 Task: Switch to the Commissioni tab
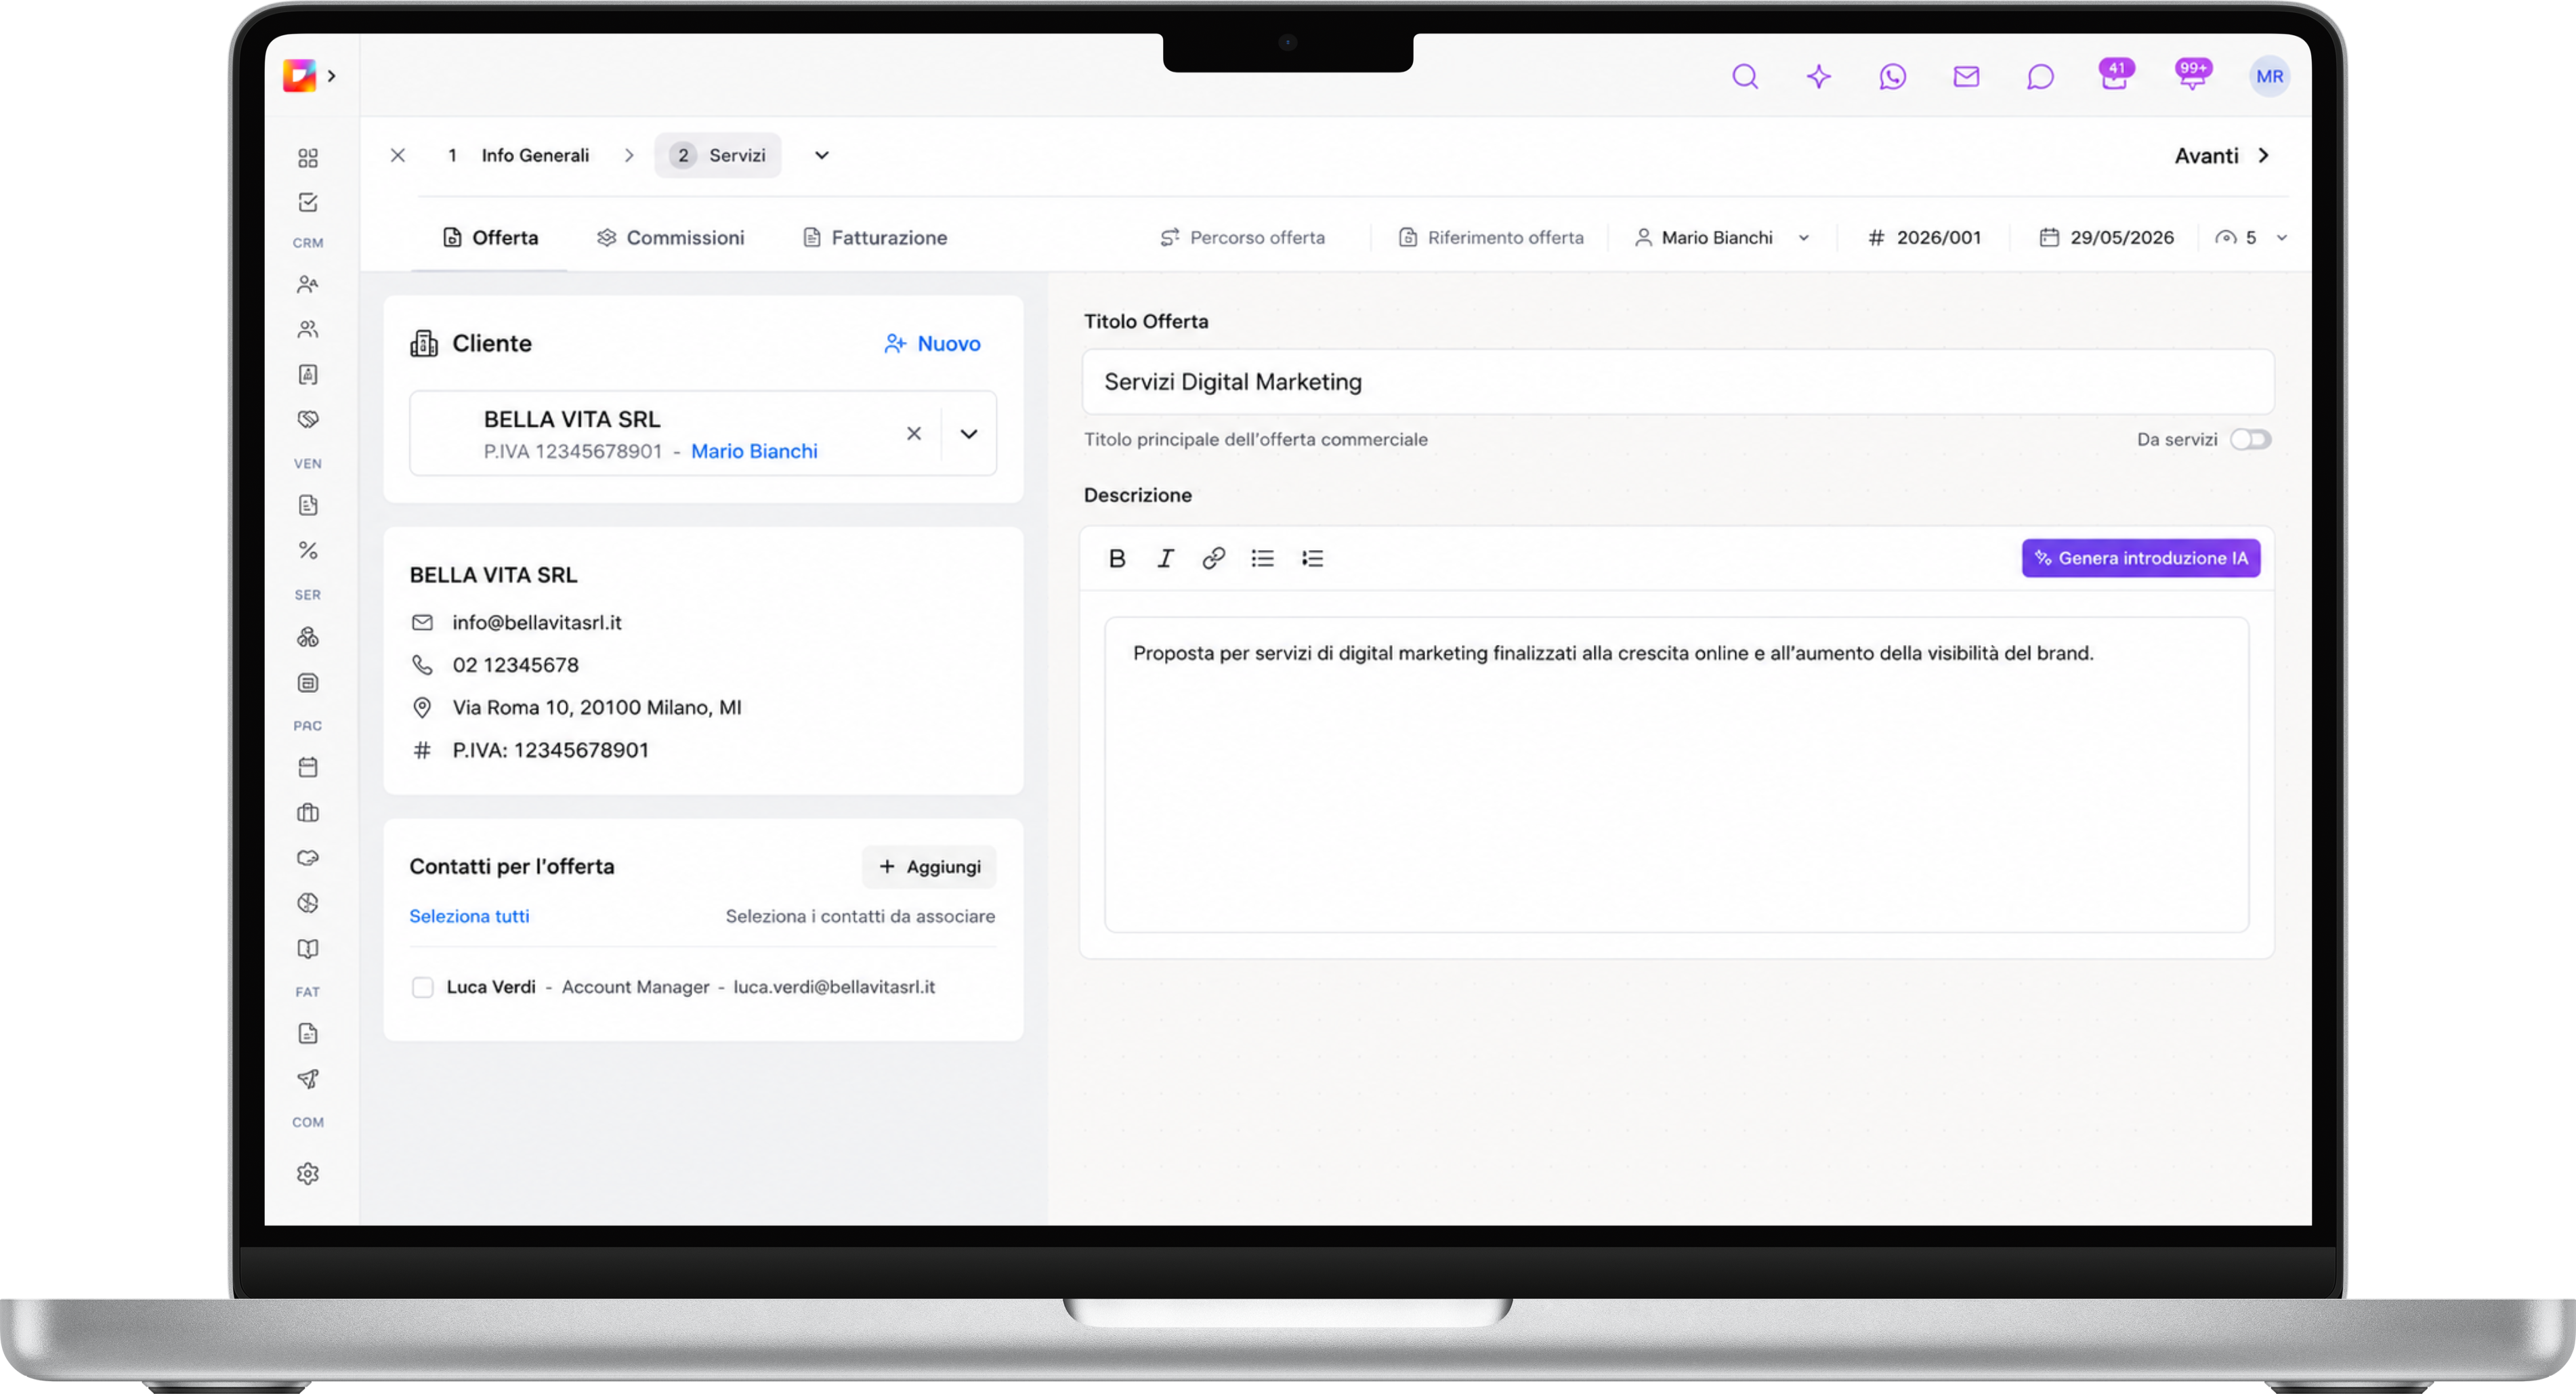click(x=670, y=237)
